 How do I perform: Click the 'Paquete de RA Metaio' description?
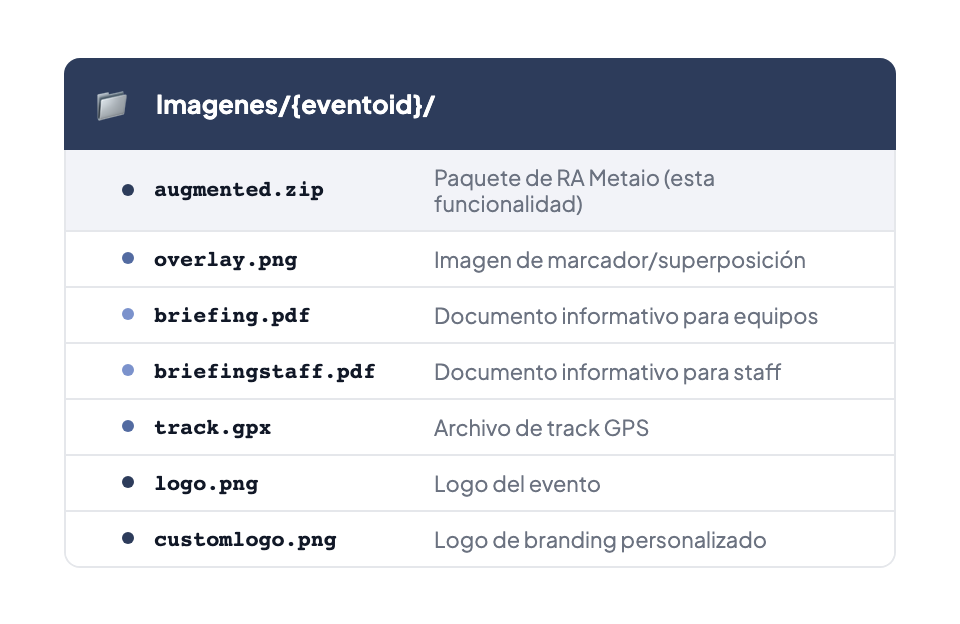tap(574, 178)
